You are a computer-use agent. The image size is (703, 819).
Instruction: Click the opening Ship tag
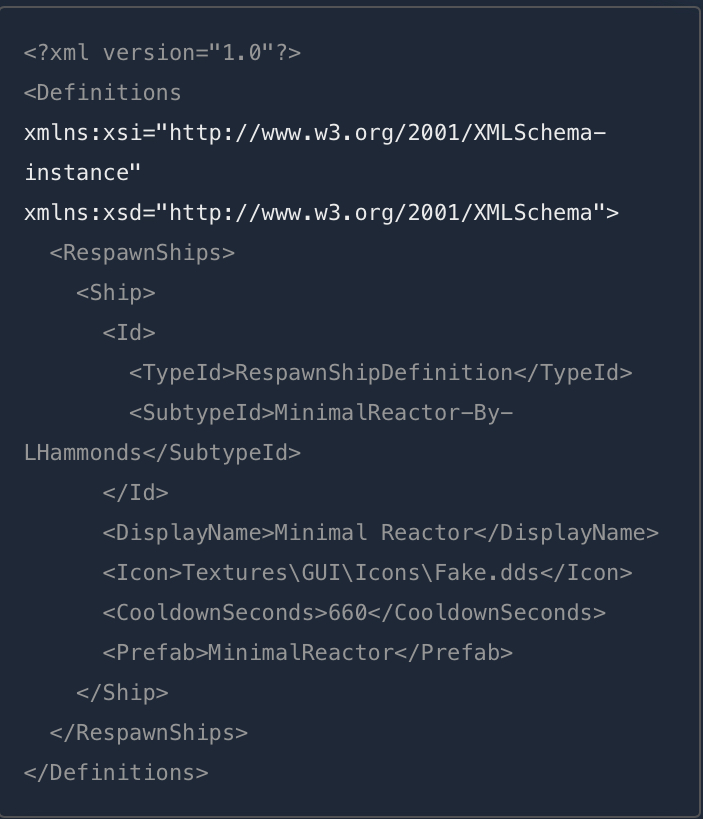[116, 292]
